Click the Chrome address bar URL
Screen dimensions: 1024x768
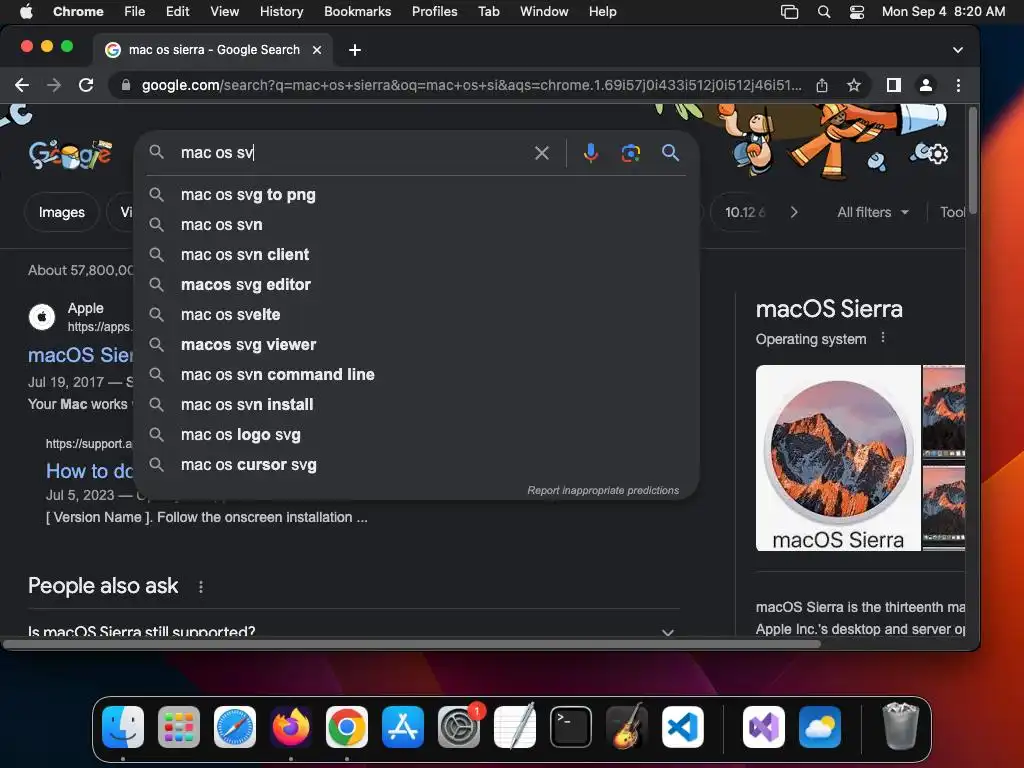[x=471, y=85]
